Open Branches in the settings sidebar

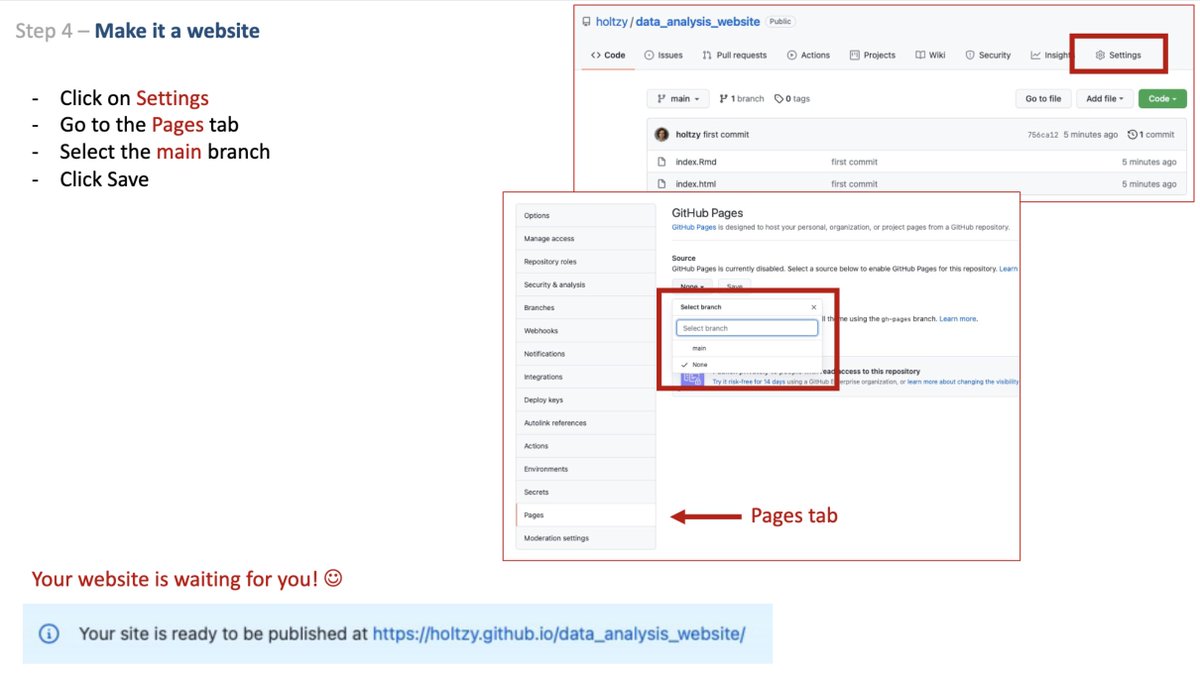(x=586, y=307)
